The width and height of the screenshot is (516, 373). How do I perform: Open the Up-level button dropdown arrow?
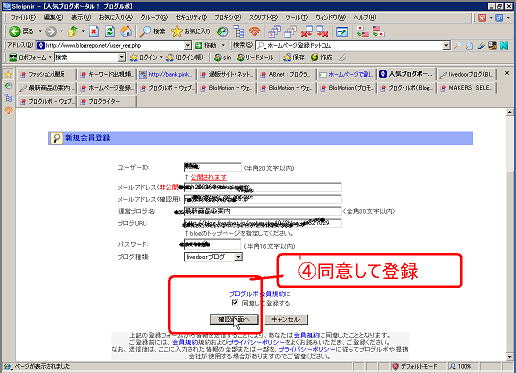click(83, 32)
